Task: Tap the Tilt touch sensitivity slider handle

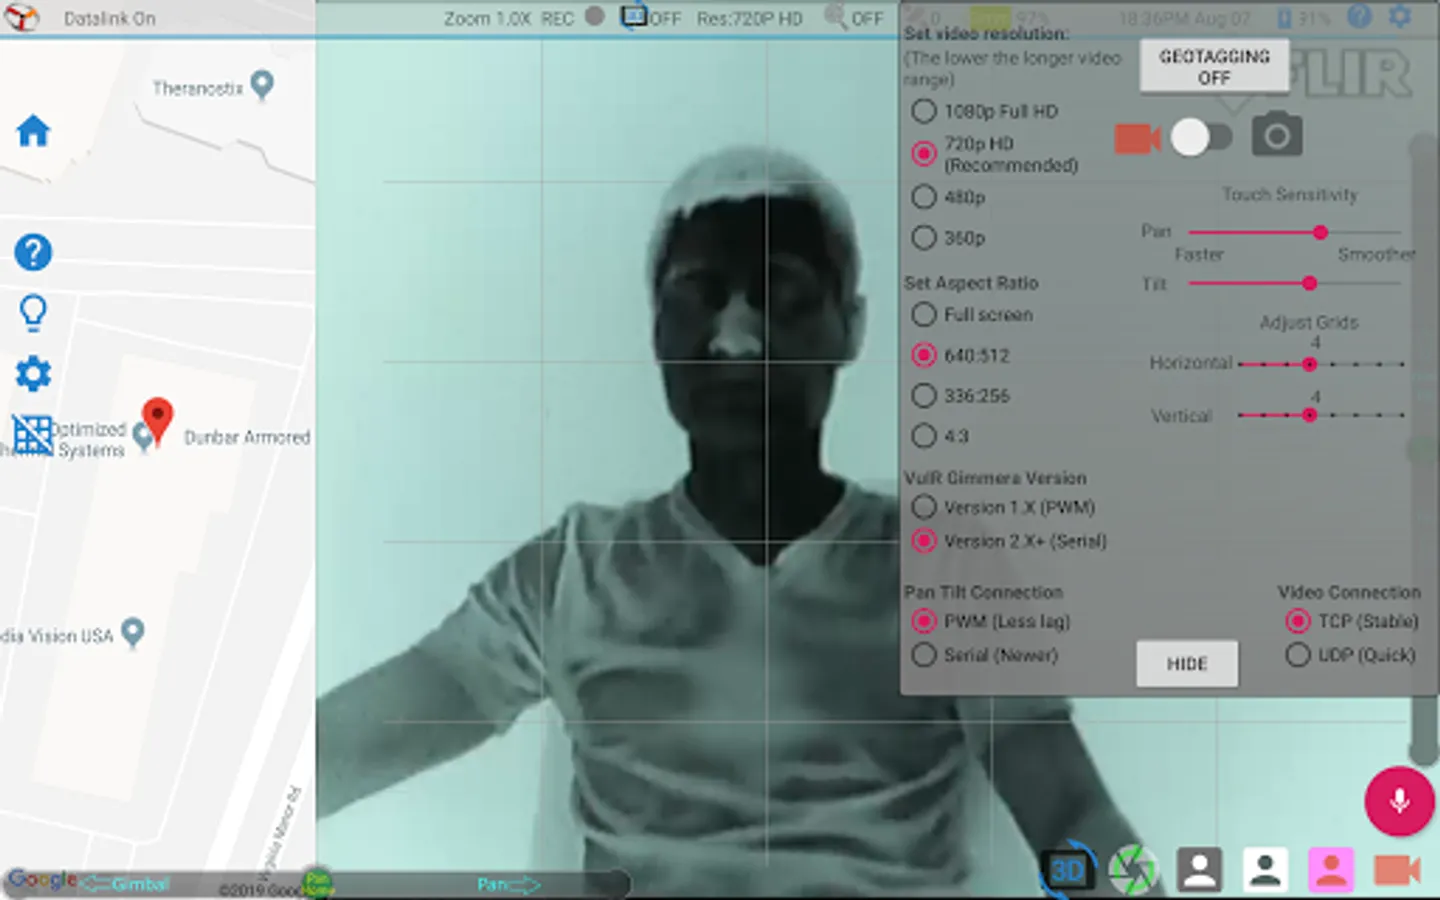Action: [1309, 284]
